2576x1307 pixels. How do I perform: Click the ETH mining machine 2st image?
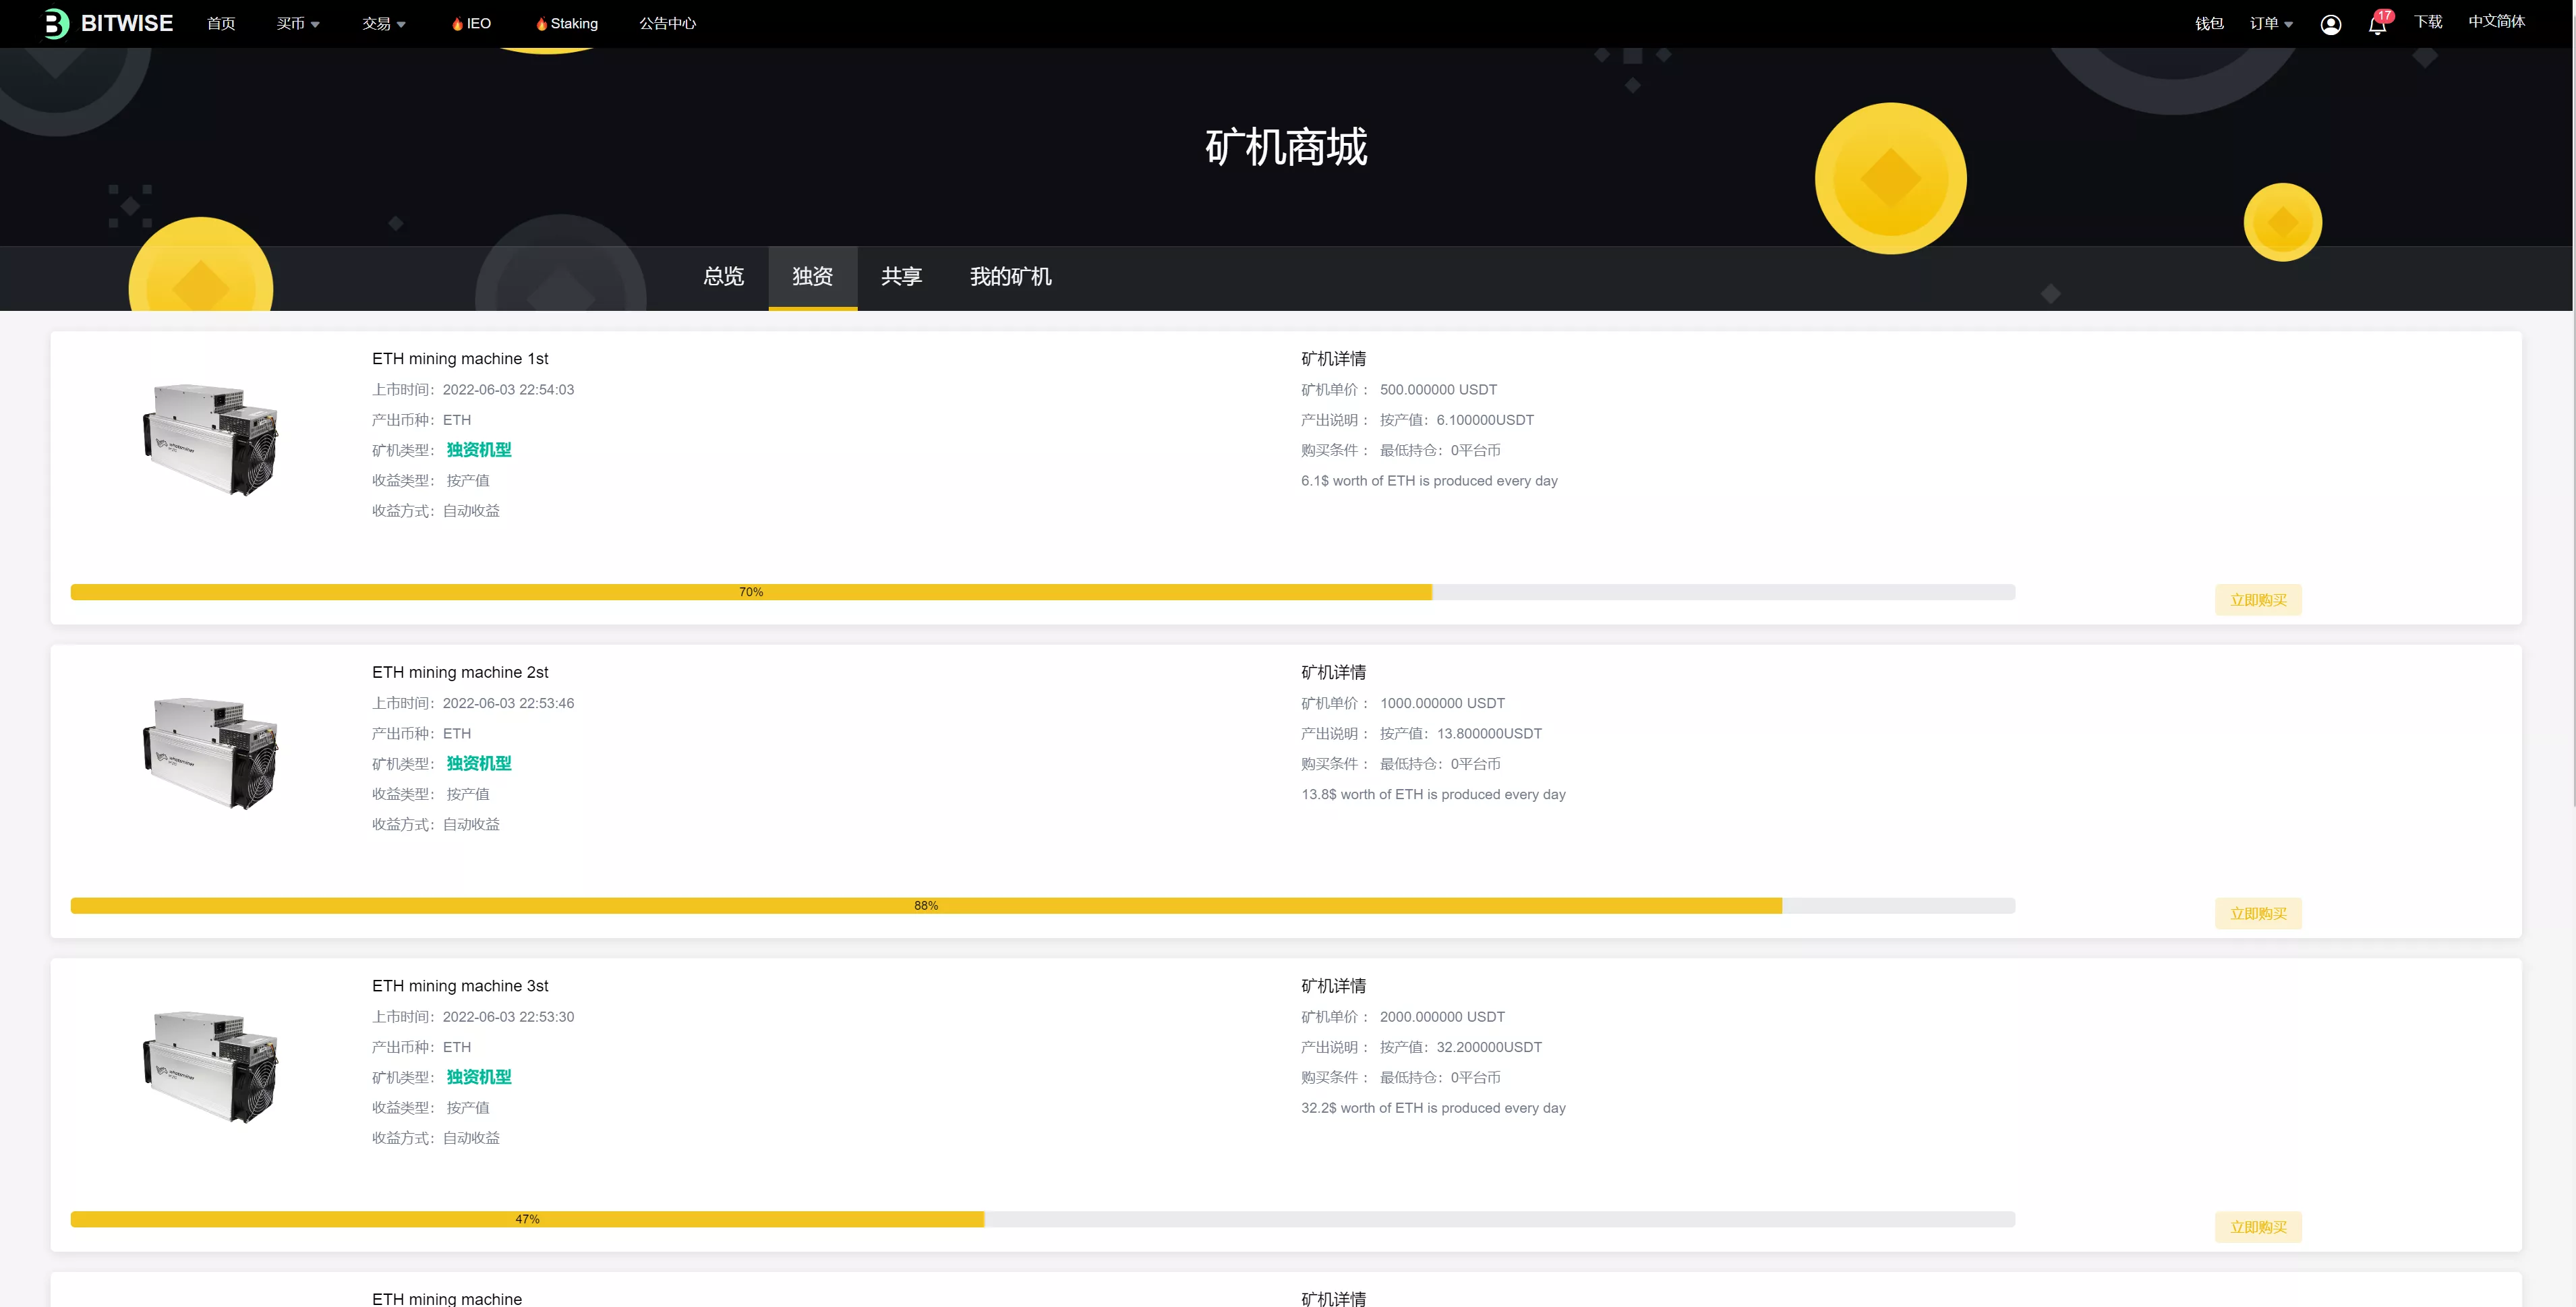211,752
